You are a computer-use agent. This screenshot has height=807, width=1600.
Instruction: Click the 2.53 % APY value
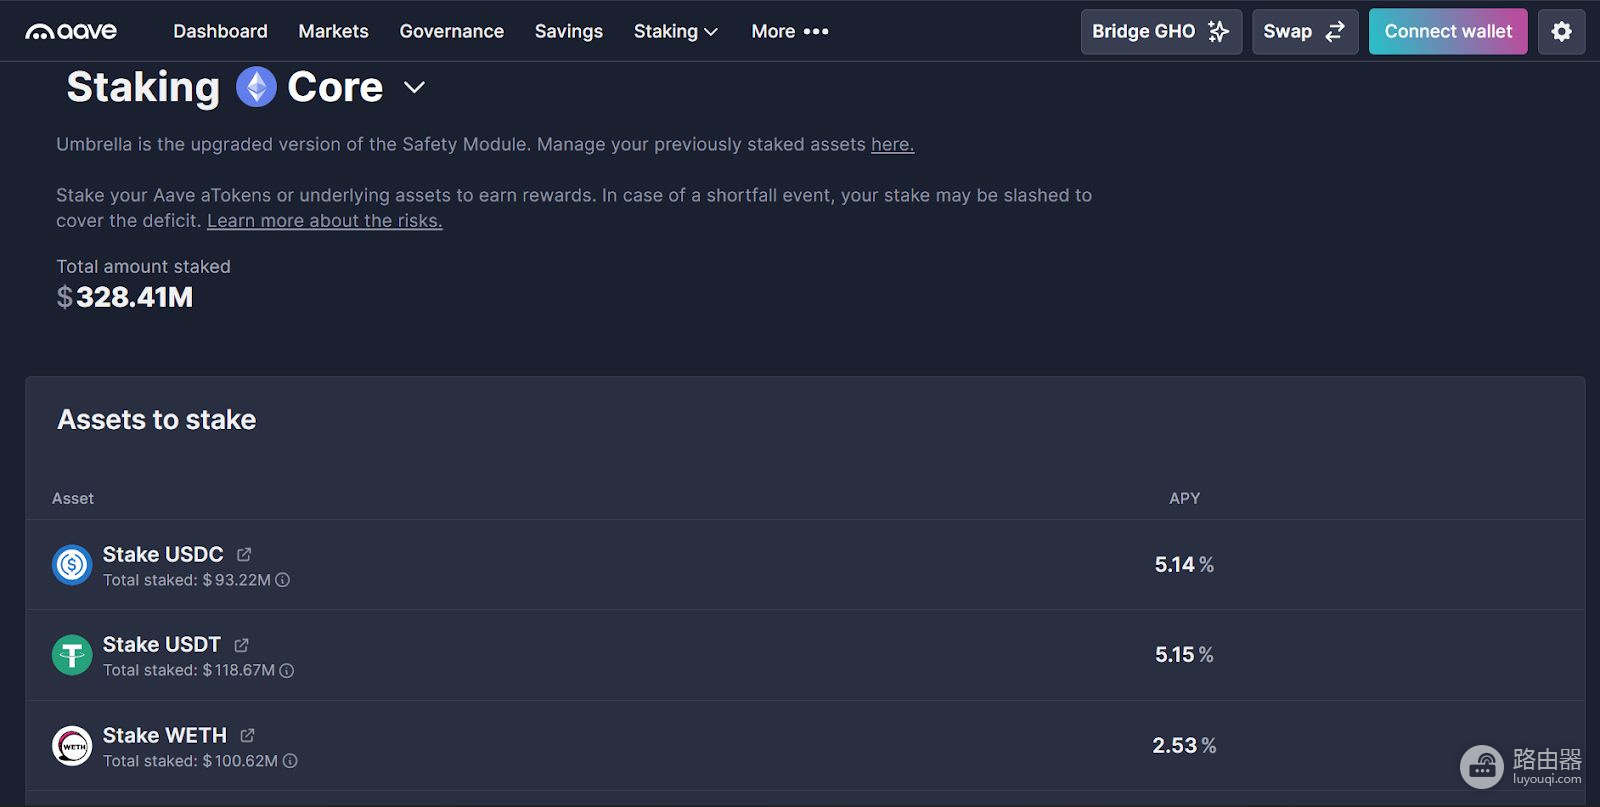click(x=1184, y=746)
